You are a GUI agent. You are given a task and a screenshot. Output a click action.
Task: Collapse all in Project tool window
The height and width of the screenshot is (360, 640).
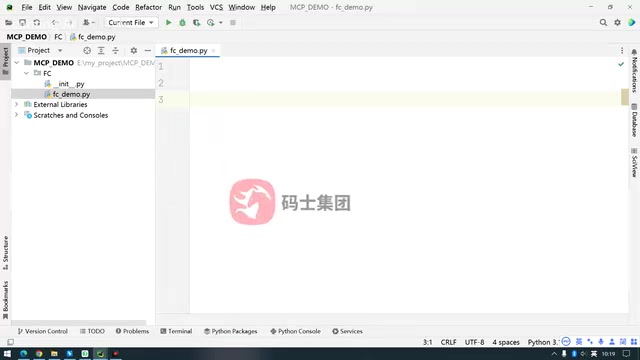point(116,51)
